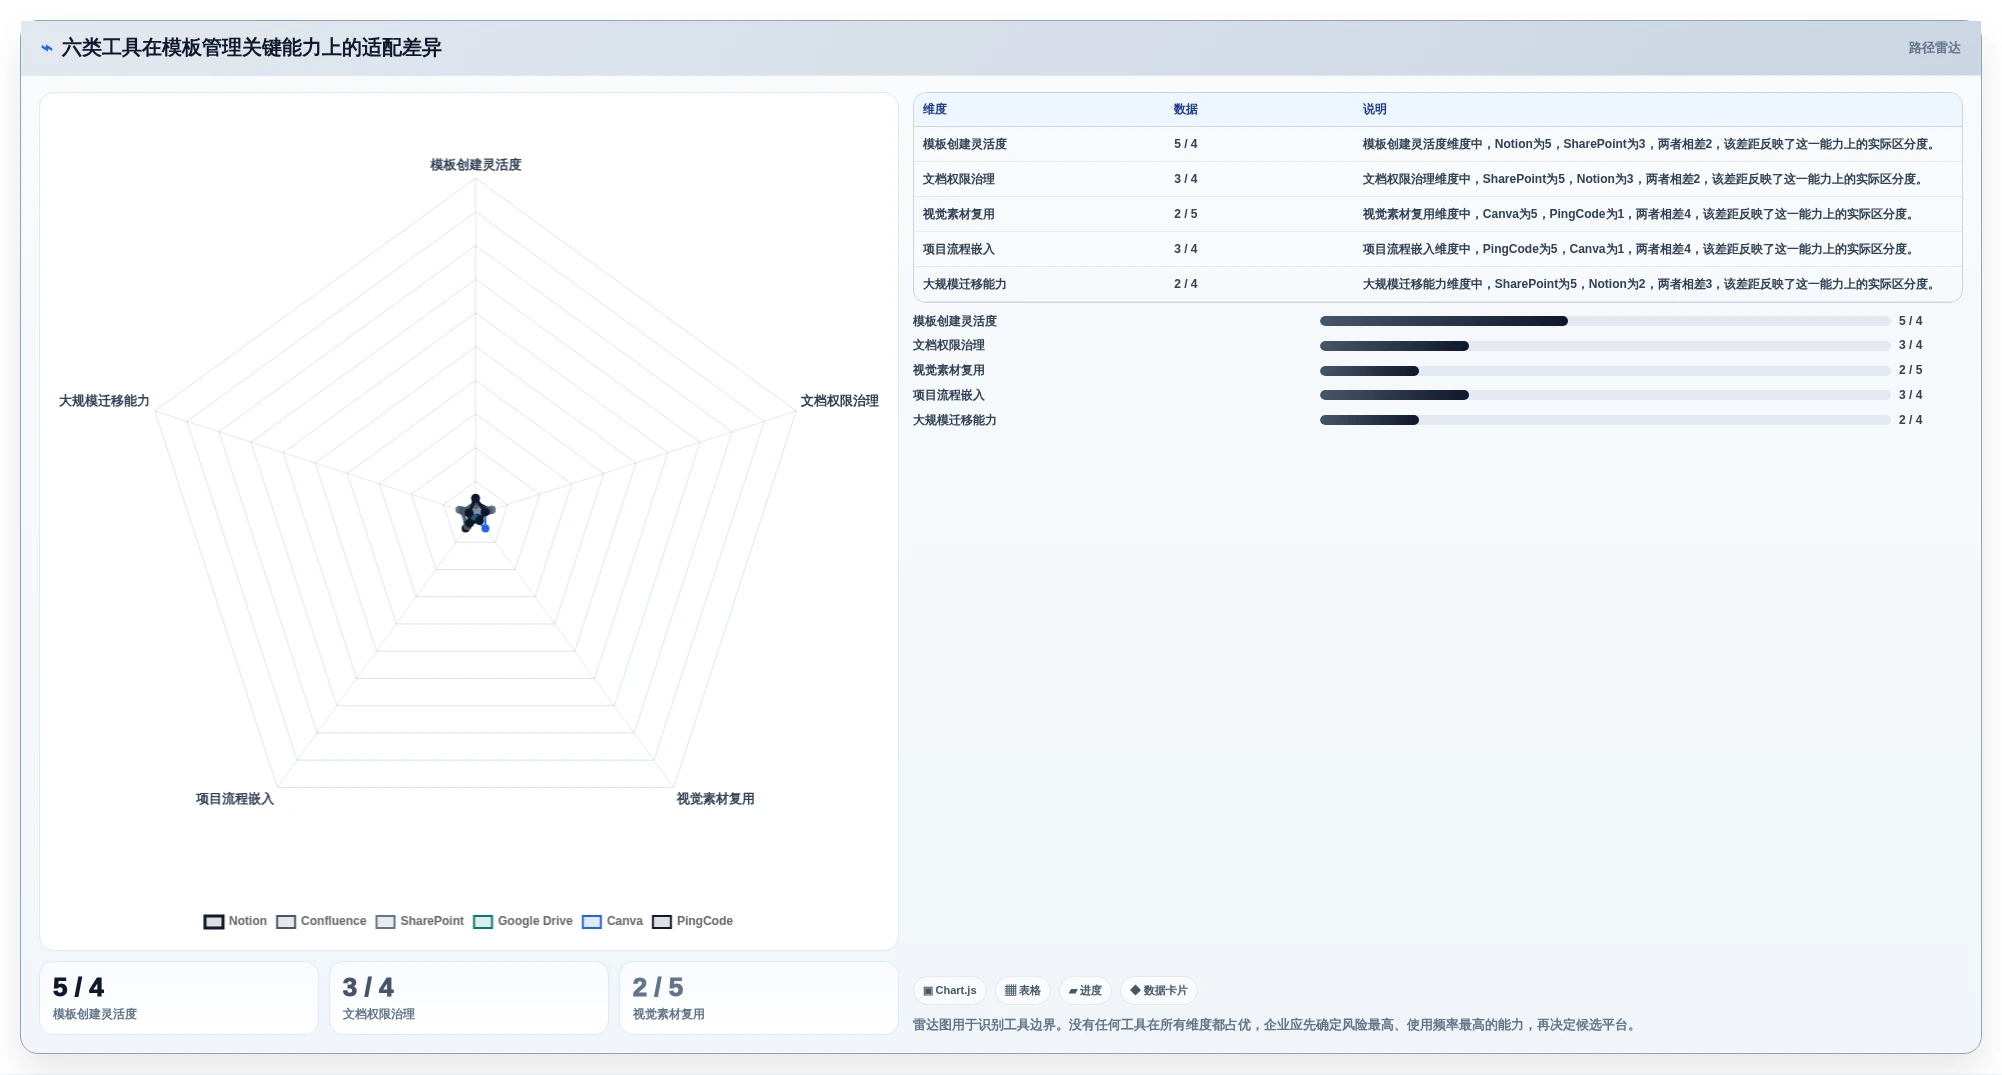
Task: Select the 视觉素材复用 table row name
Action: pos(959,215)
